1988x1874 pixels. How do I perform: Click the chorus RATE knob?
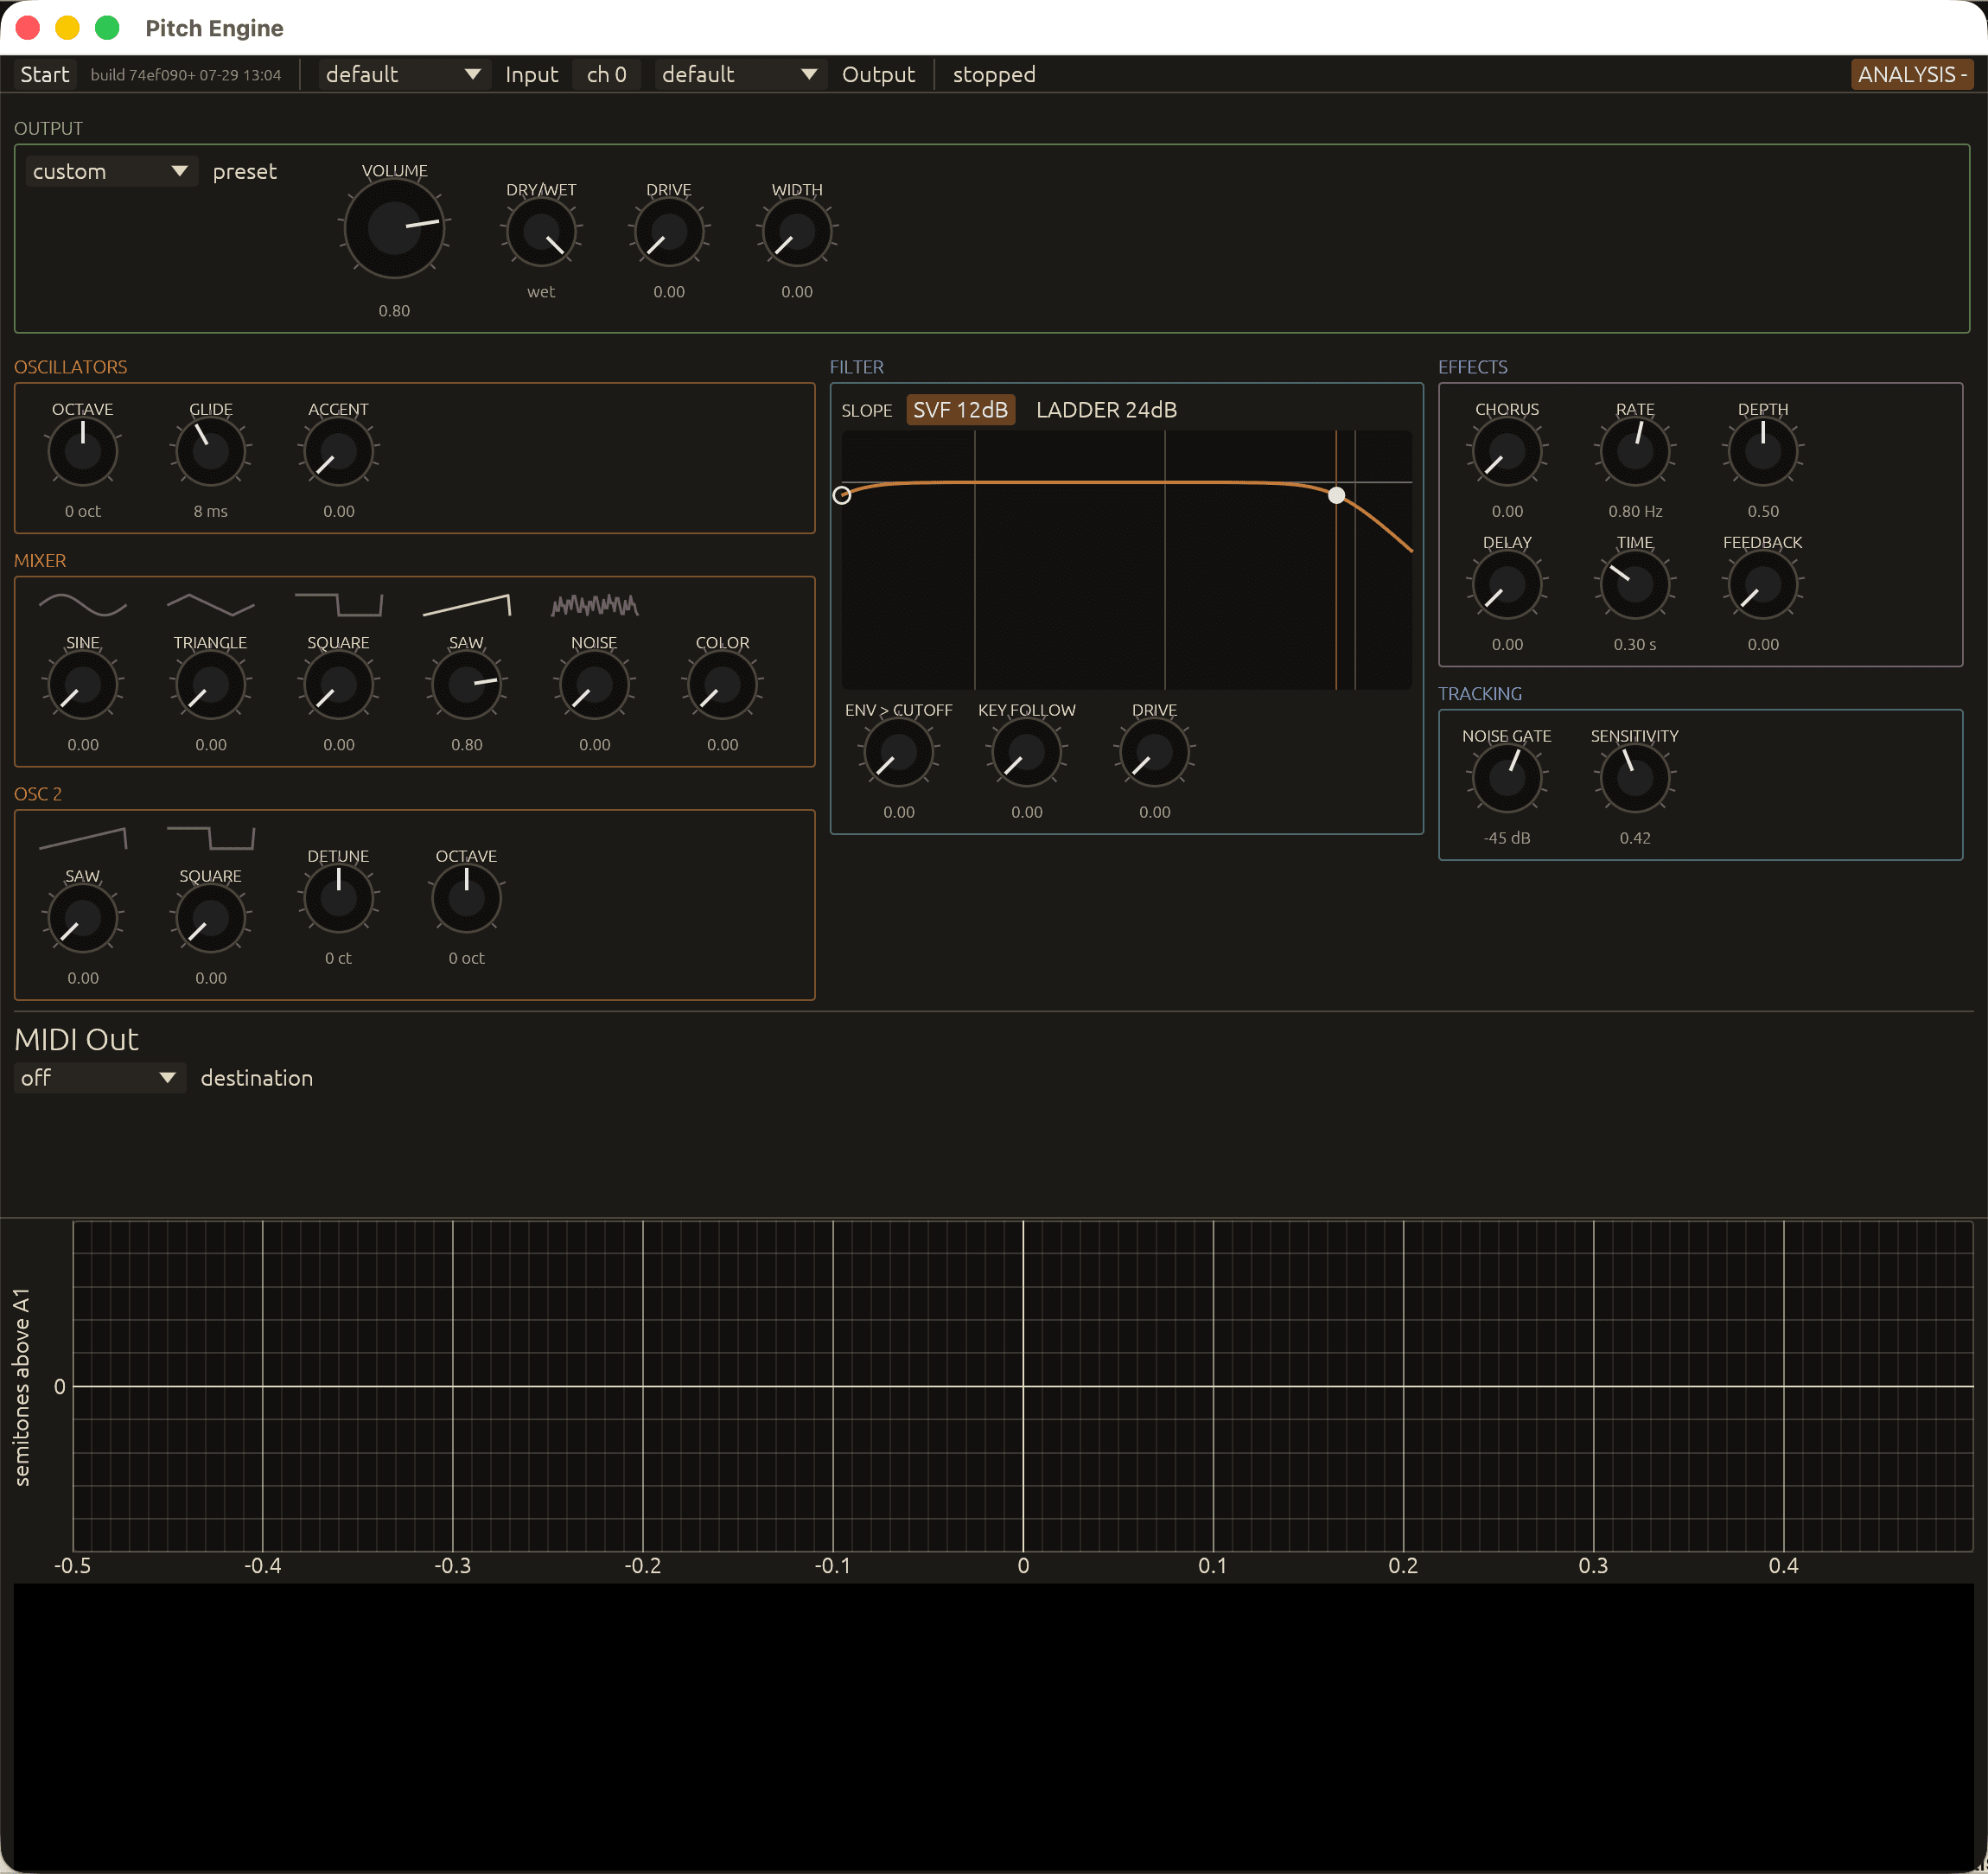[1635, 452]
